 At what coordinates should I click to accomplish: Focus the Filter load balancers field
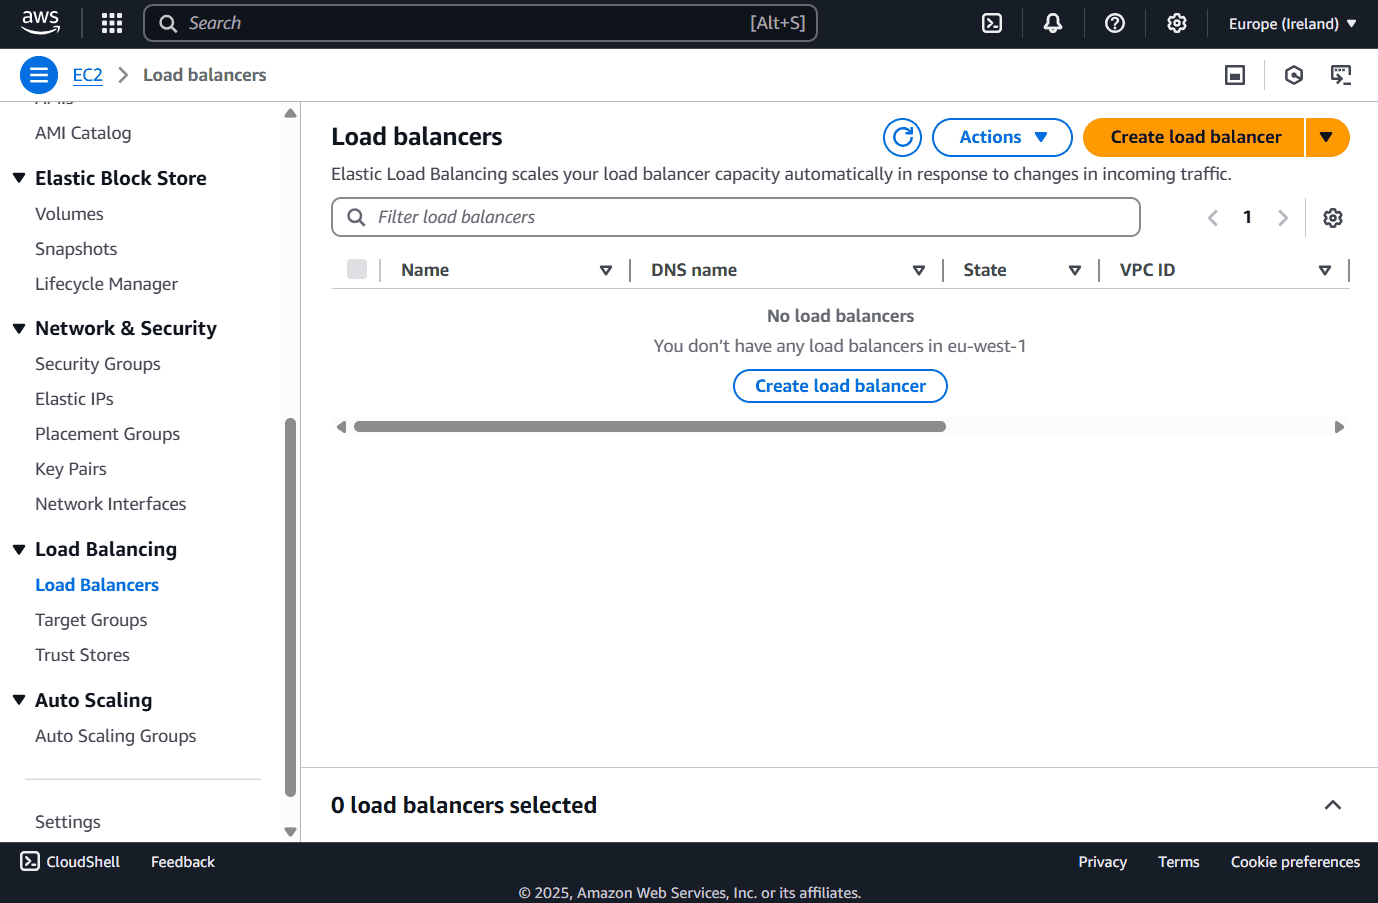click(x=736, y=217)
